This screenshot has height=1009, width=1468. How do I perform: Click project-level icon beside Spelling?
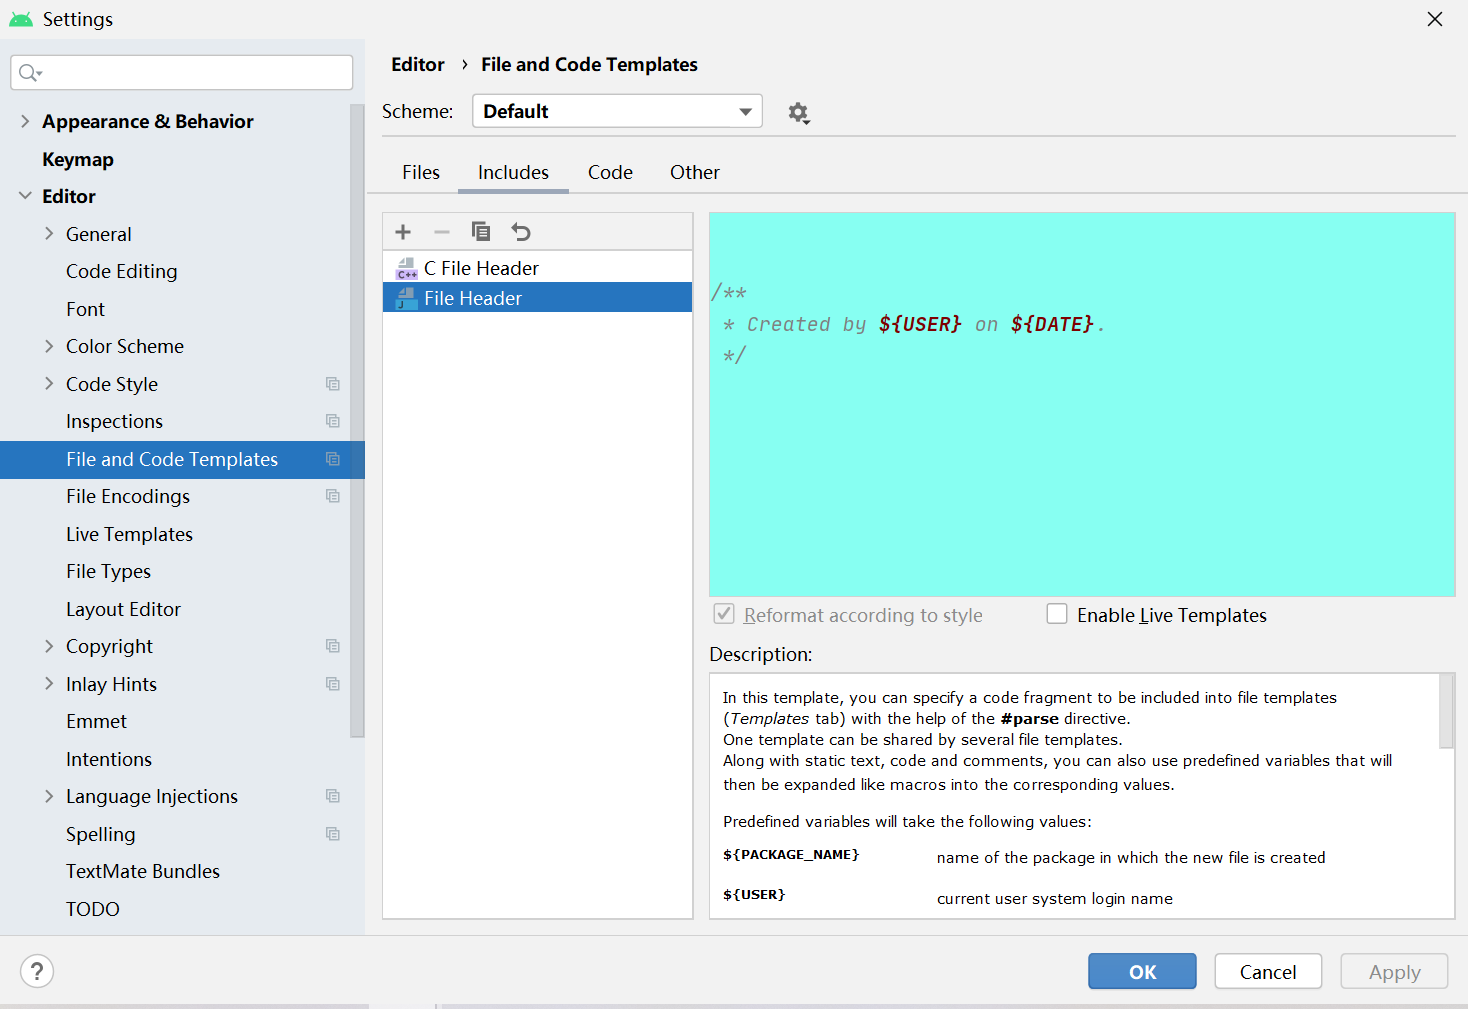click(333, 834)
